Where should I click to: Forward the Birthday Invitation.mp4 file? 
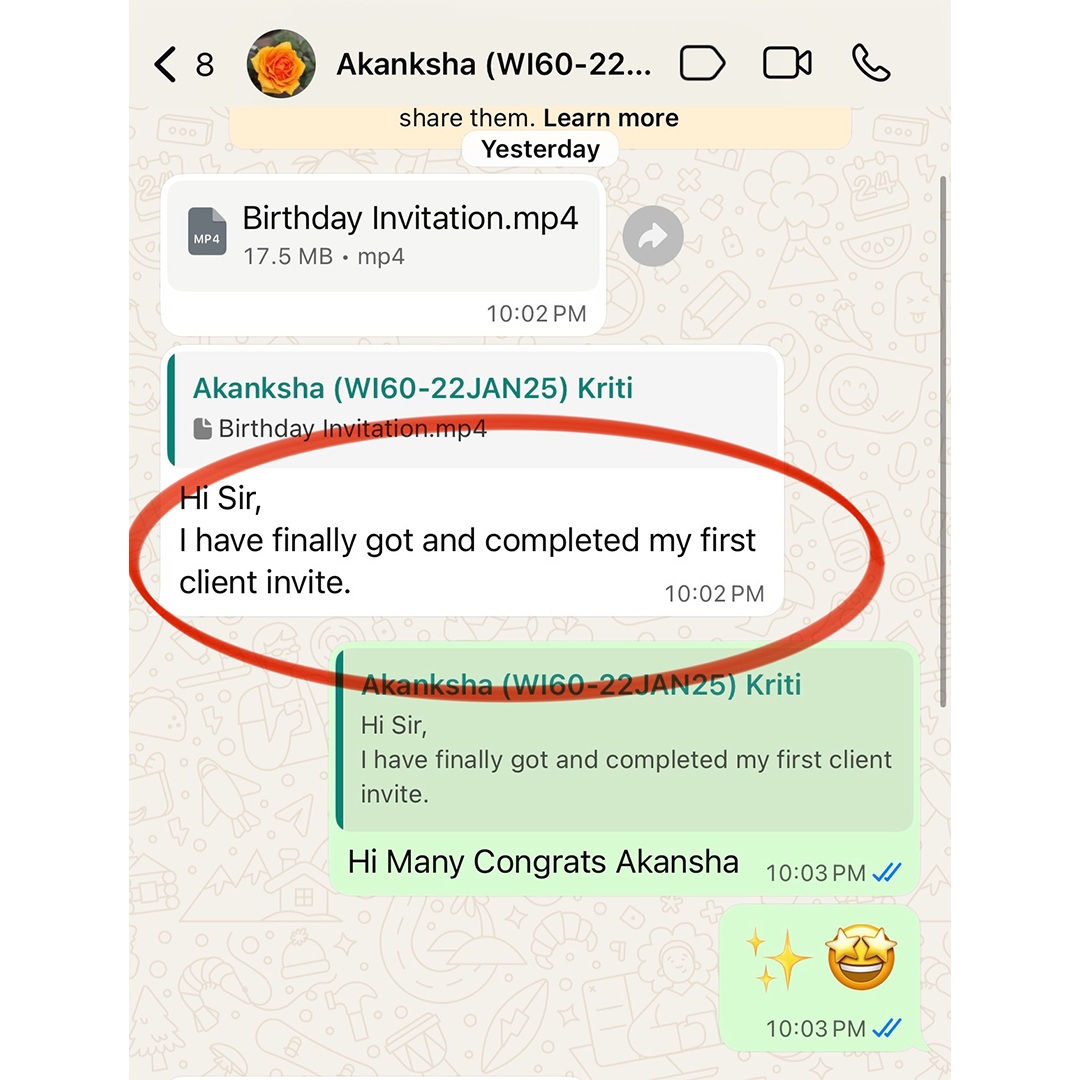652,236
